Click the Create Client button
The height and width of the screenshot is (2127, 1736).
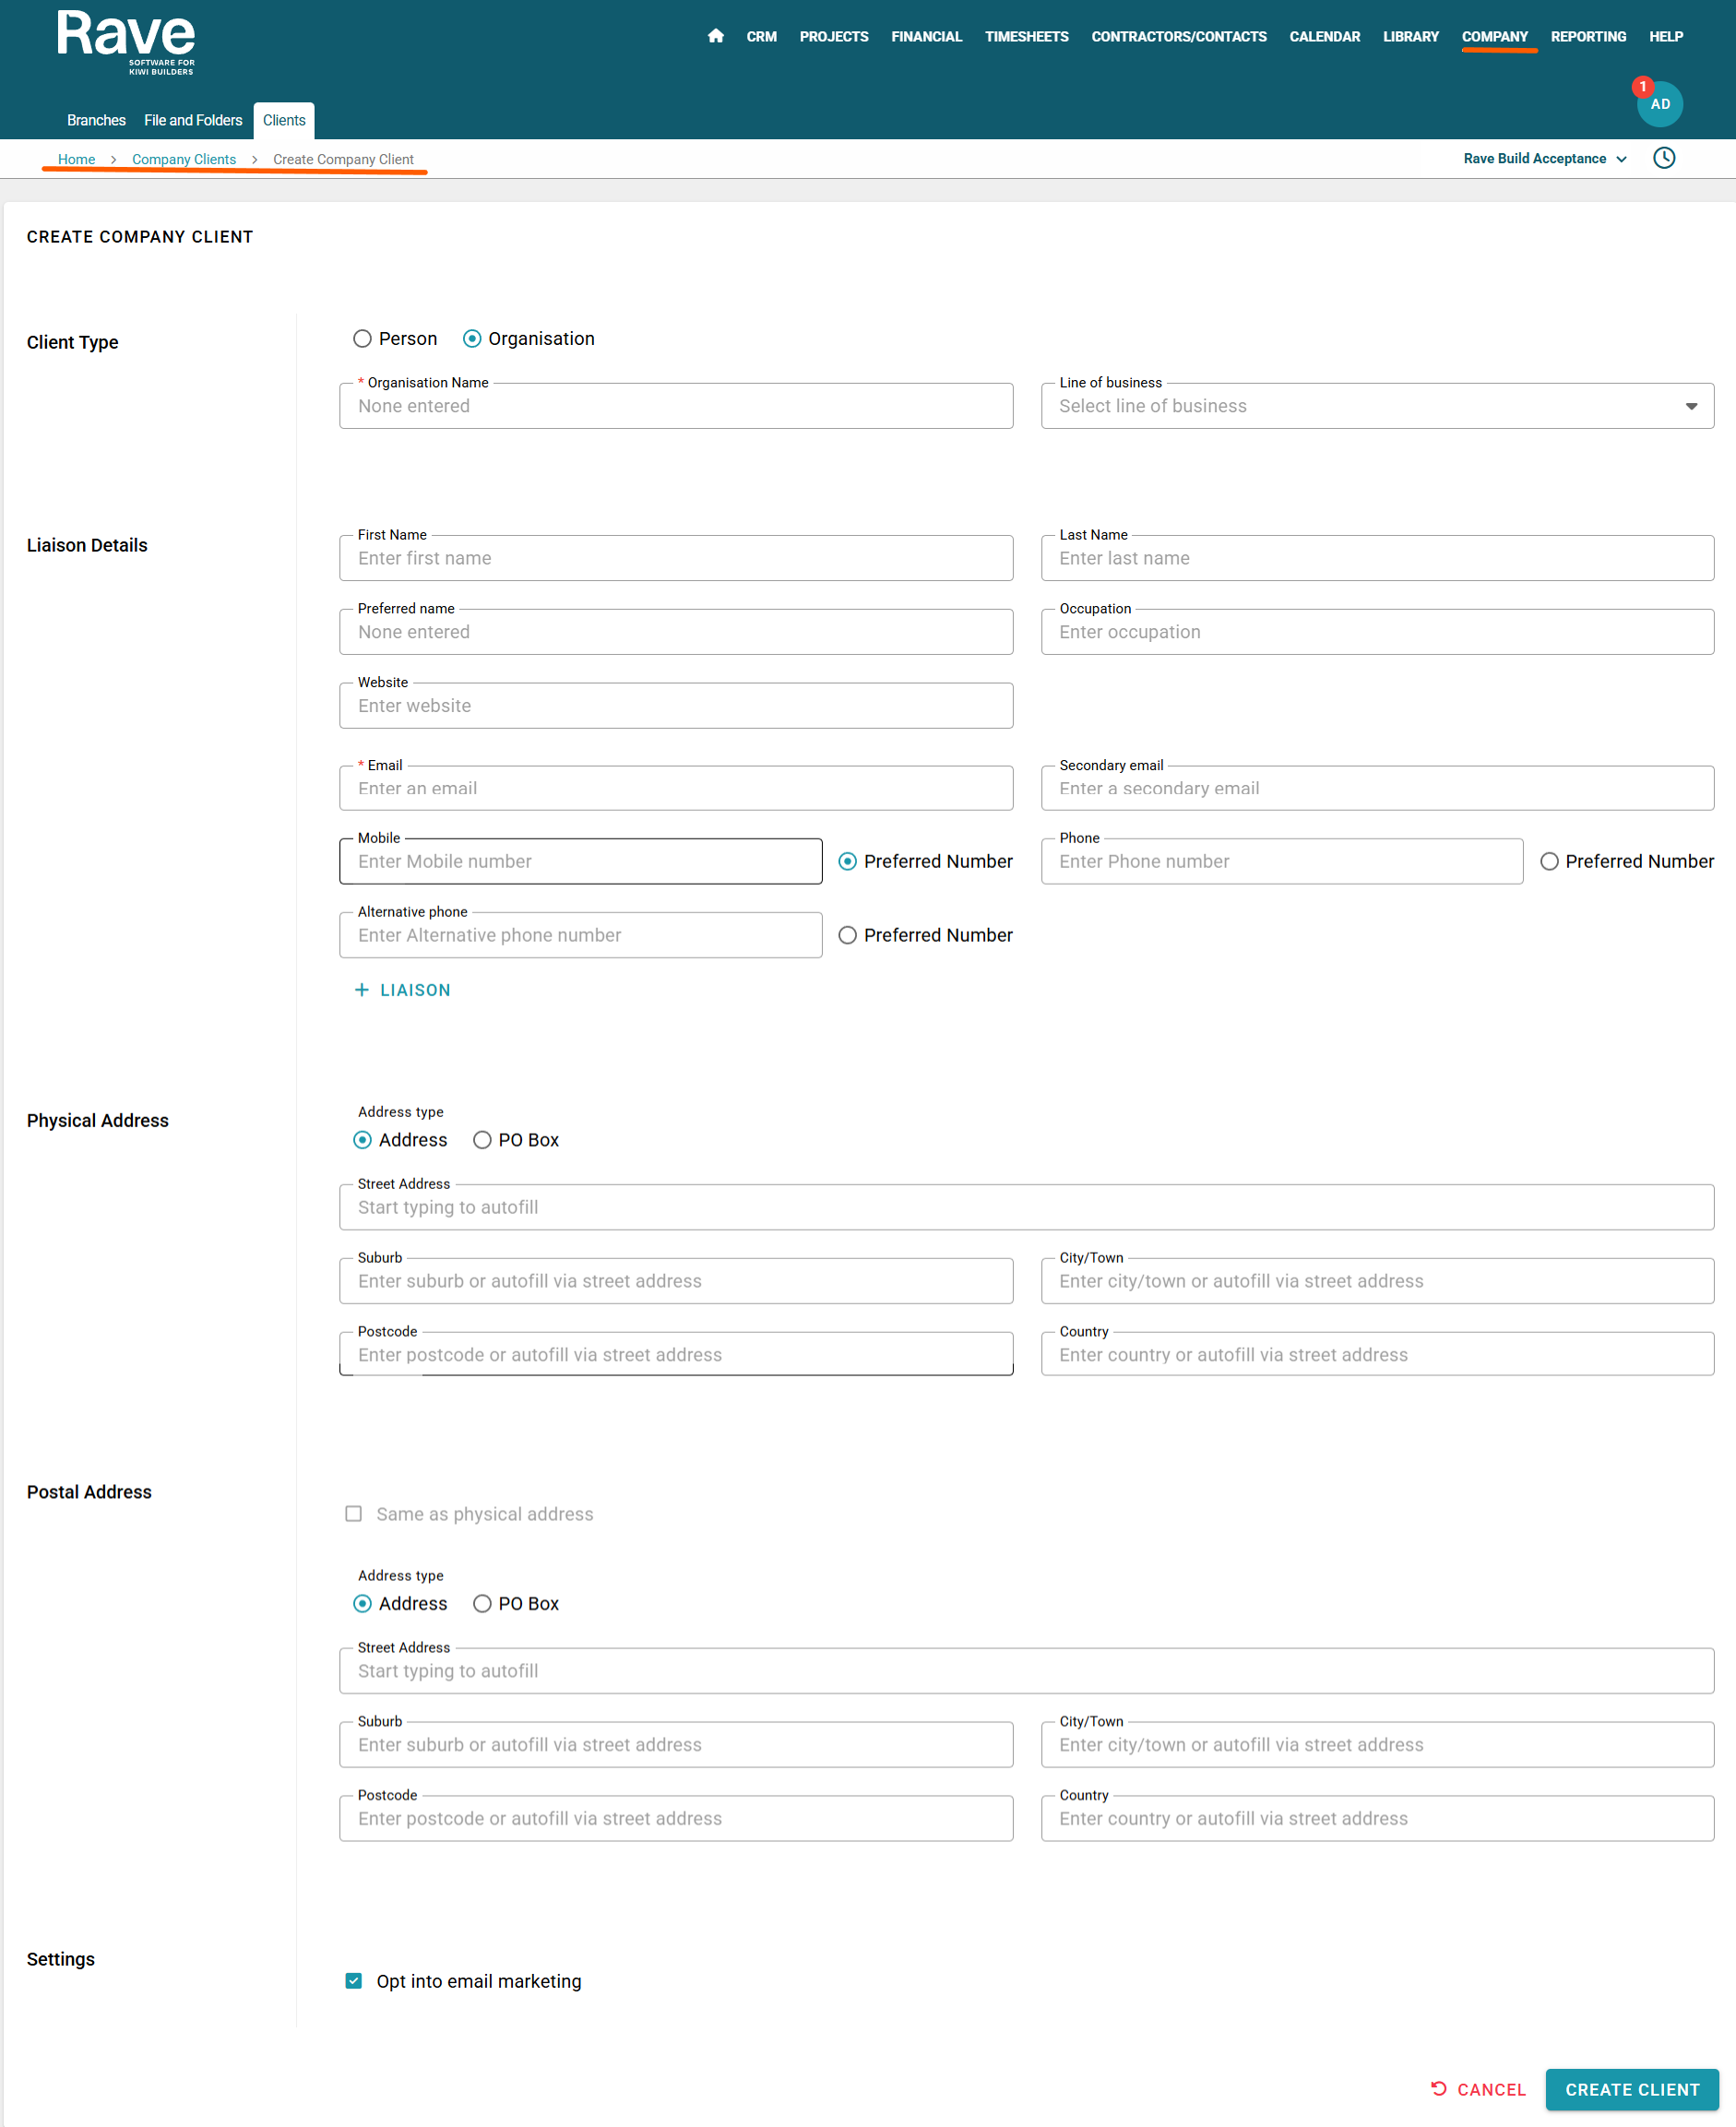(1631, 2089)
